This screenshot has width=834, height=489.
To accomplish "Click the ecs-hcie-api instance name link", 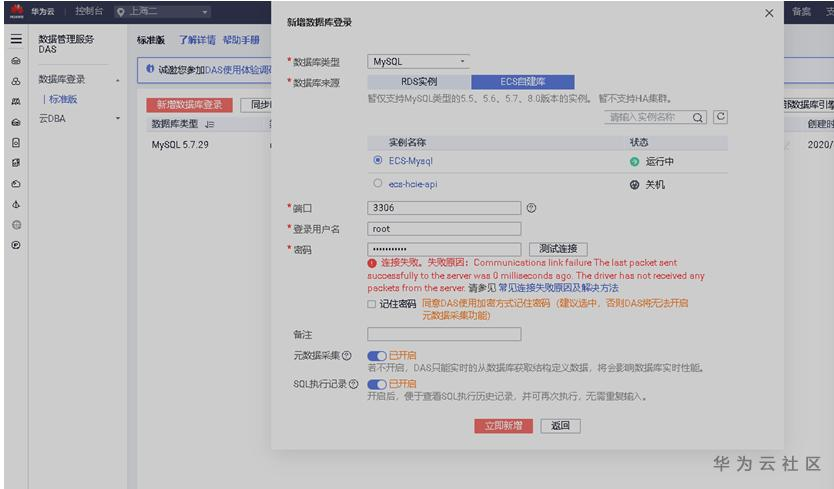I will coord(413,184).
